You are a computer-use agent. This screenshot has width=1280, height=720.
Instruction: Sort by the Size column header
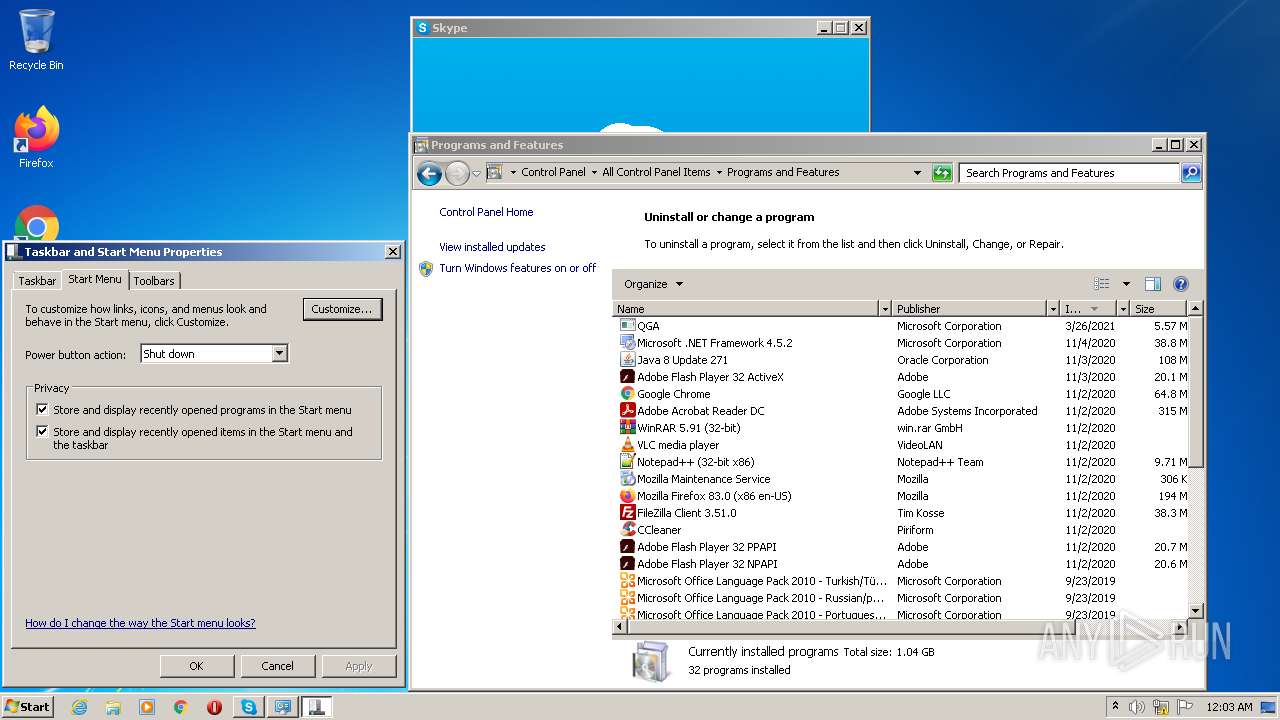(1159, 309)
